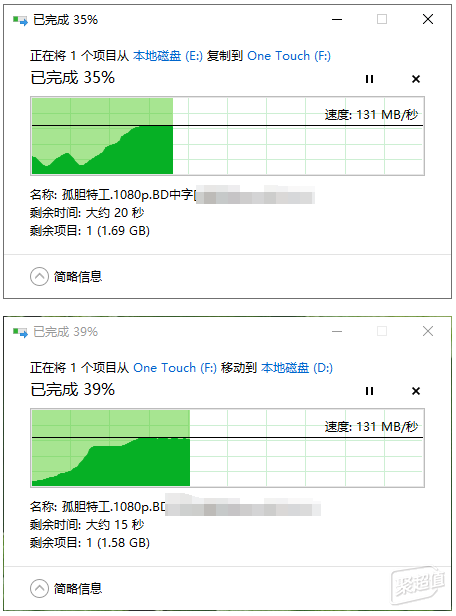The width and height of the screenshot is (456, 616).
Task: Click the copy icon in the 35% title bar
Action: [20, 20]
